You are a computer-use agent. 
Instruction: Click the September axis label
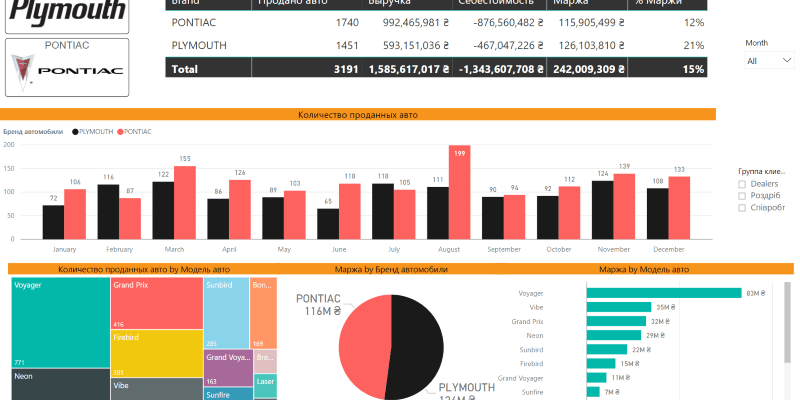tap(504, 249)
